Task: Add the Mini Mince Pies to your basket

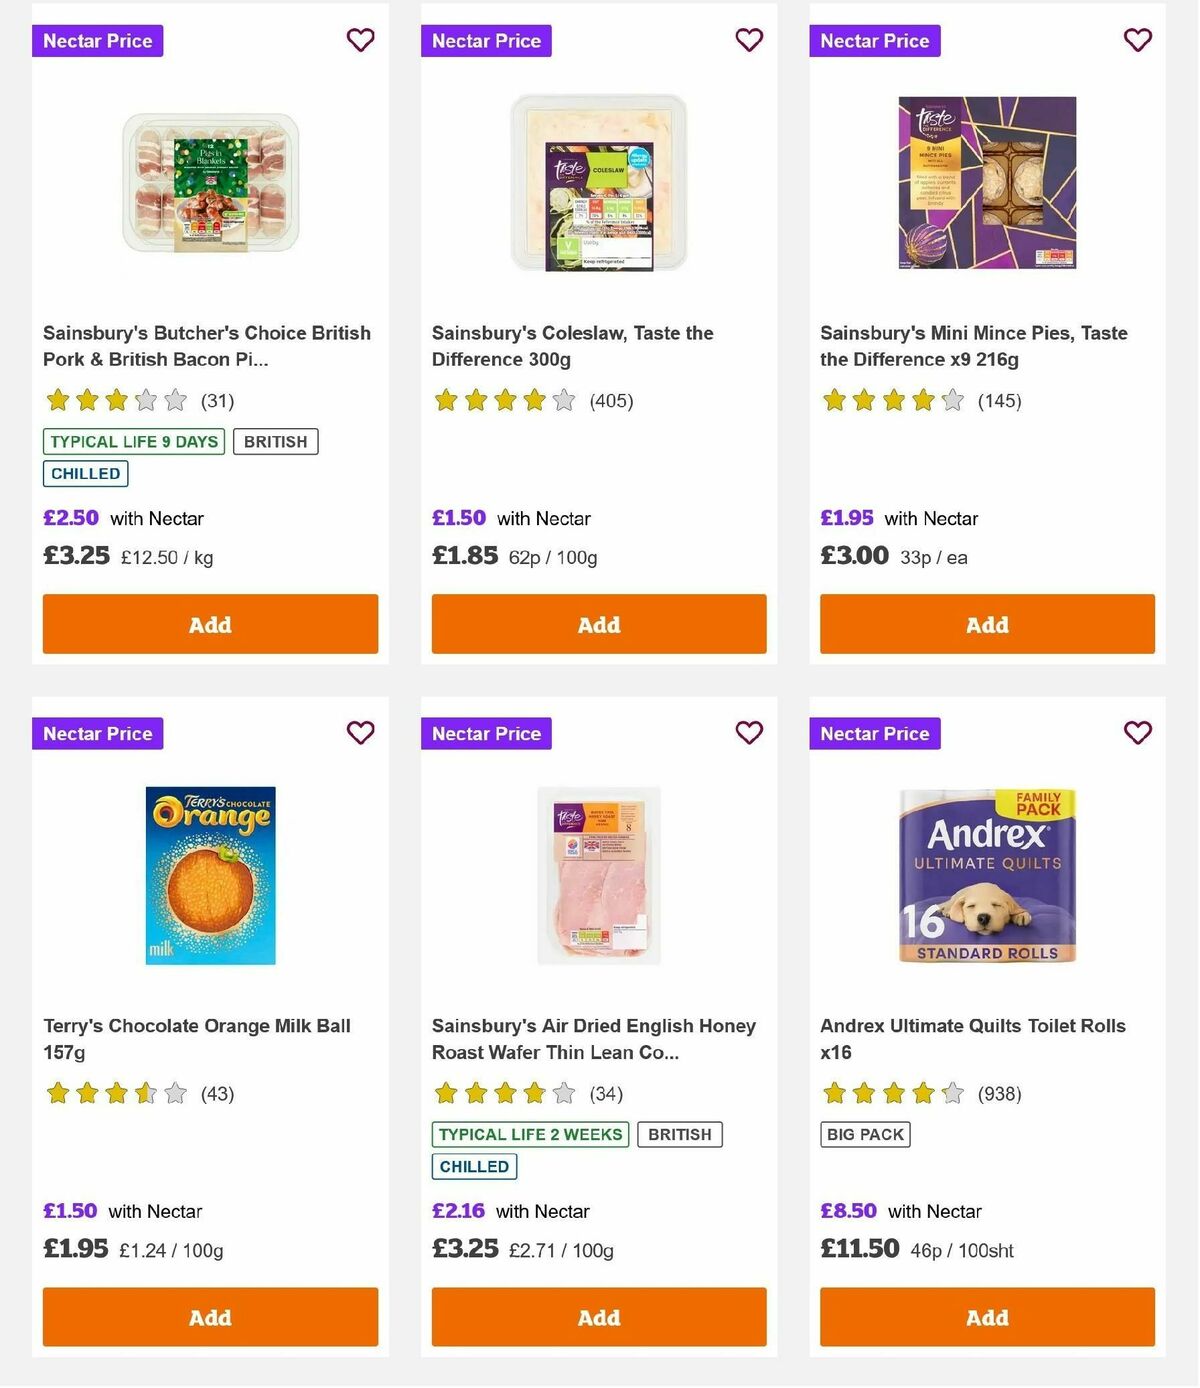Action: [986, 624]
